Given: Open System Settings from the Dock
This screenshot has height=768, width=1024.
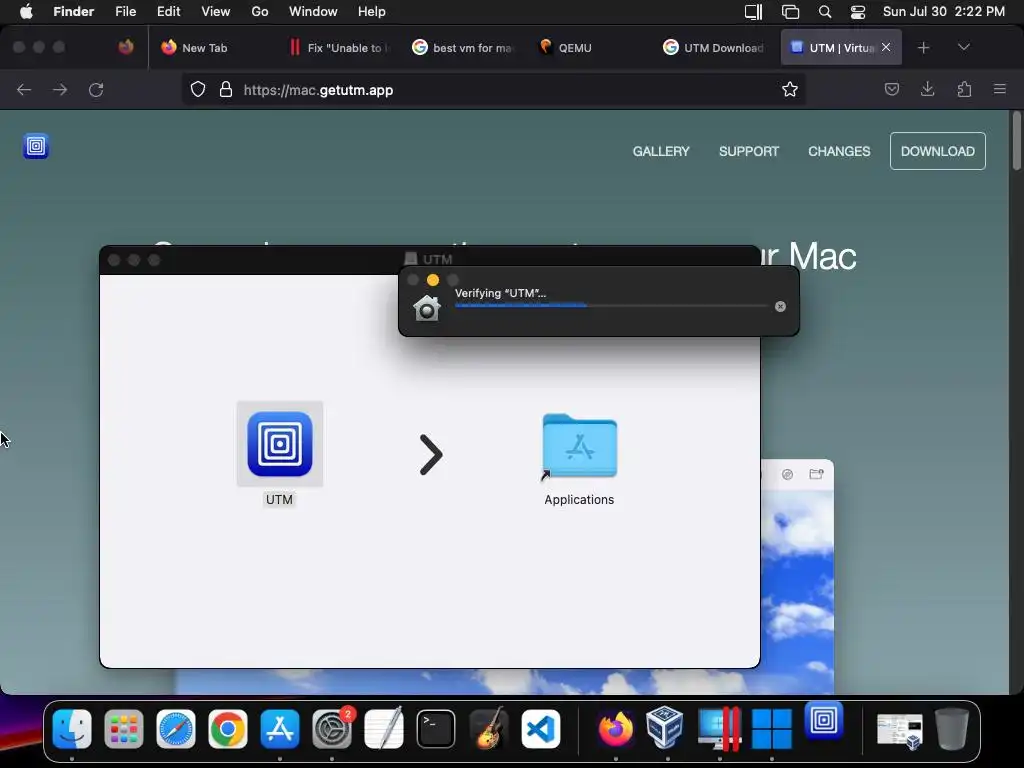Looking at the screenshot, I should point(332,729).
